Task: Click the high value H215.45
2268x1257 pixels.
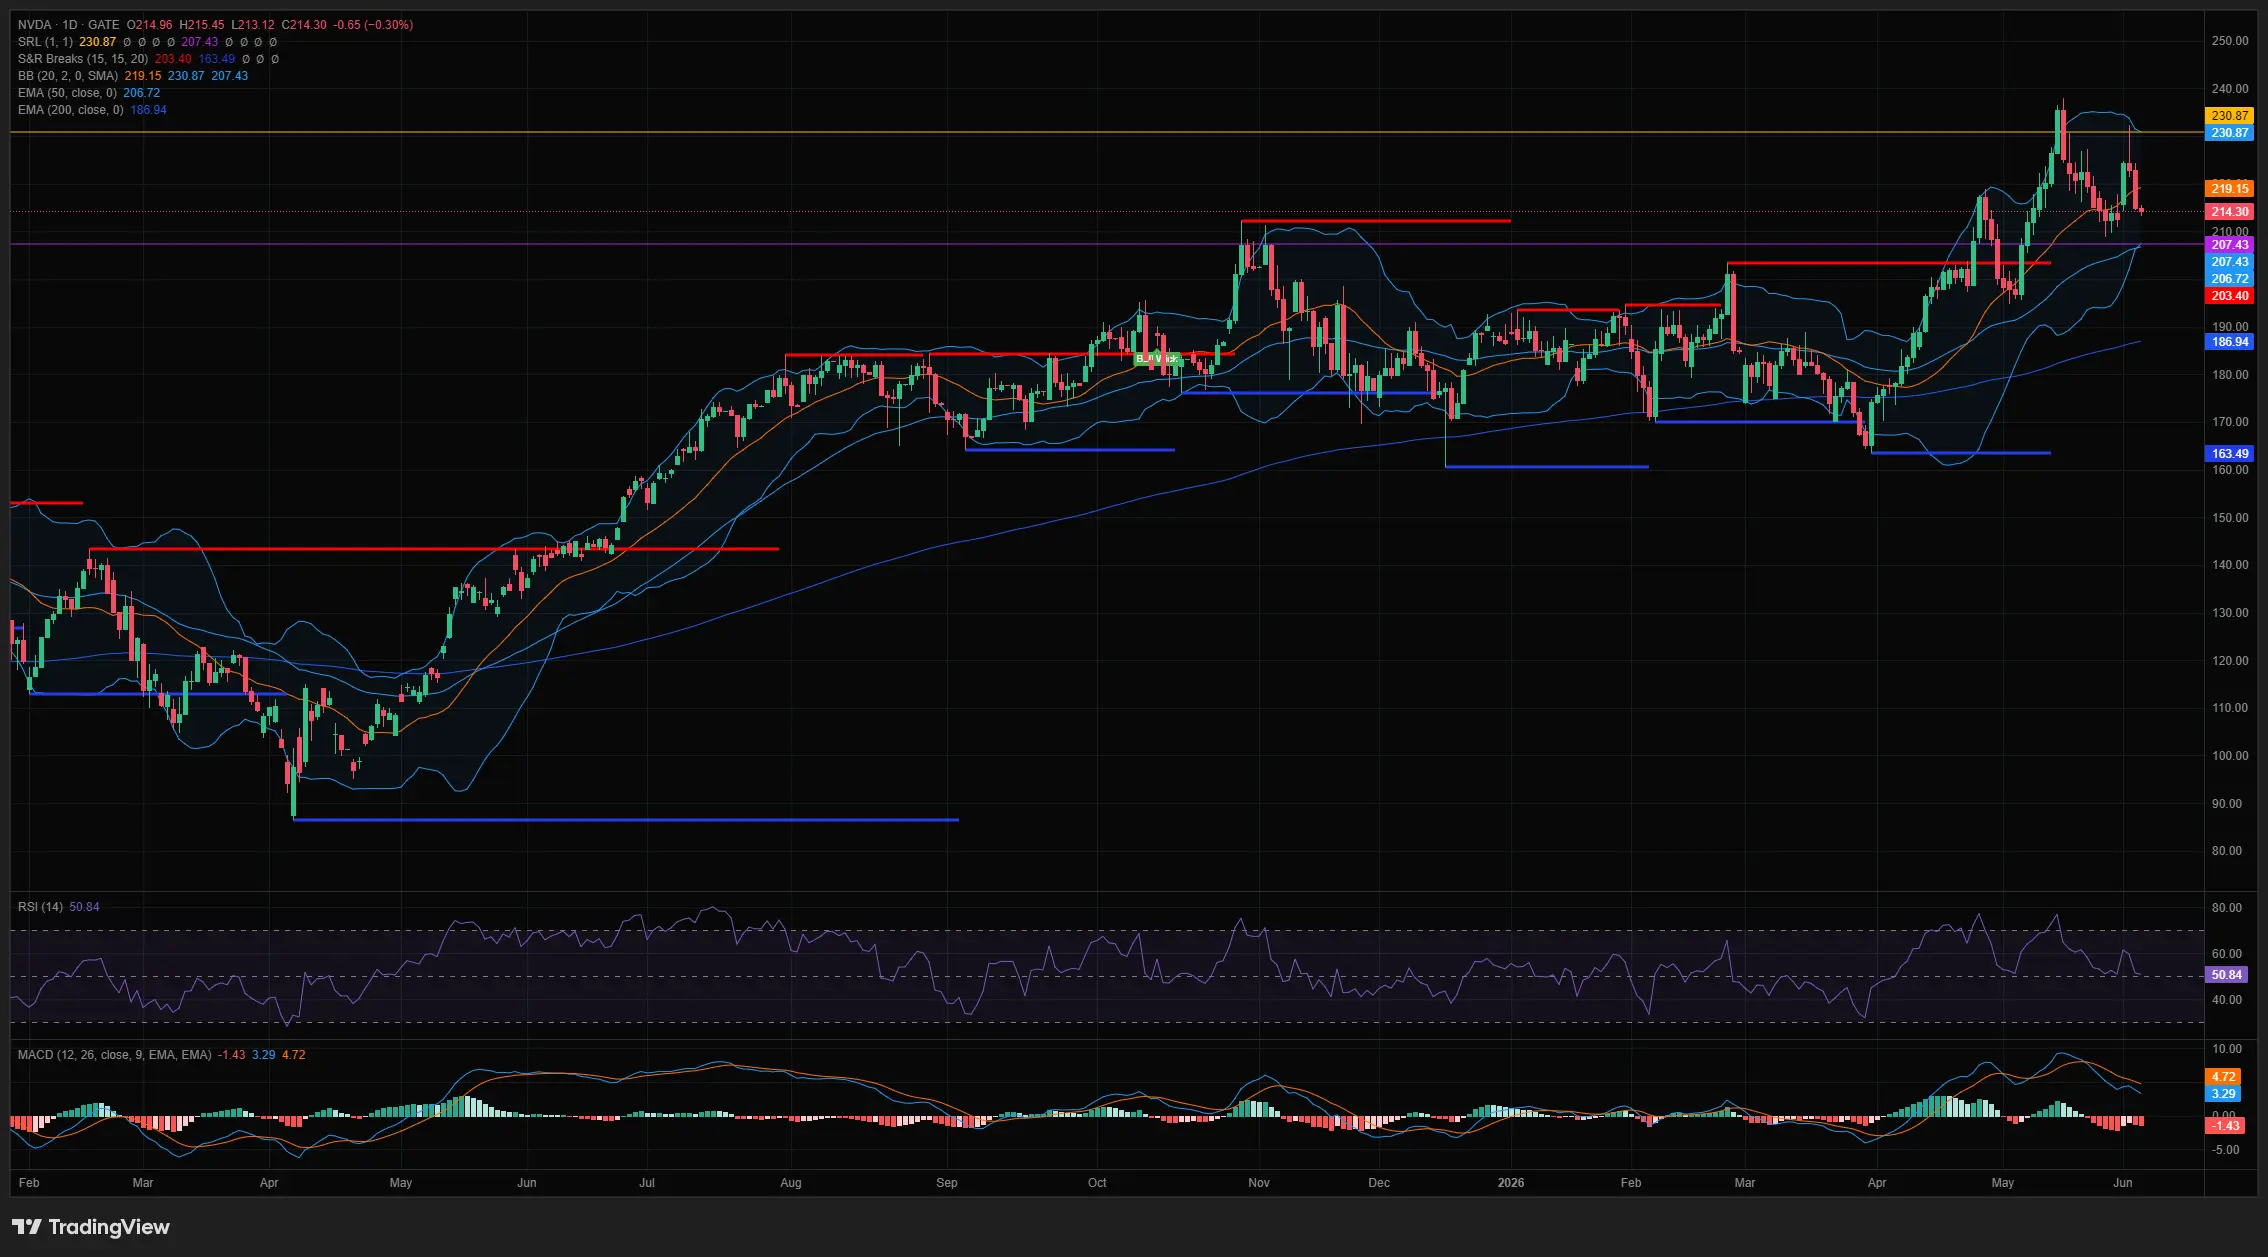Action: (202, 25)
